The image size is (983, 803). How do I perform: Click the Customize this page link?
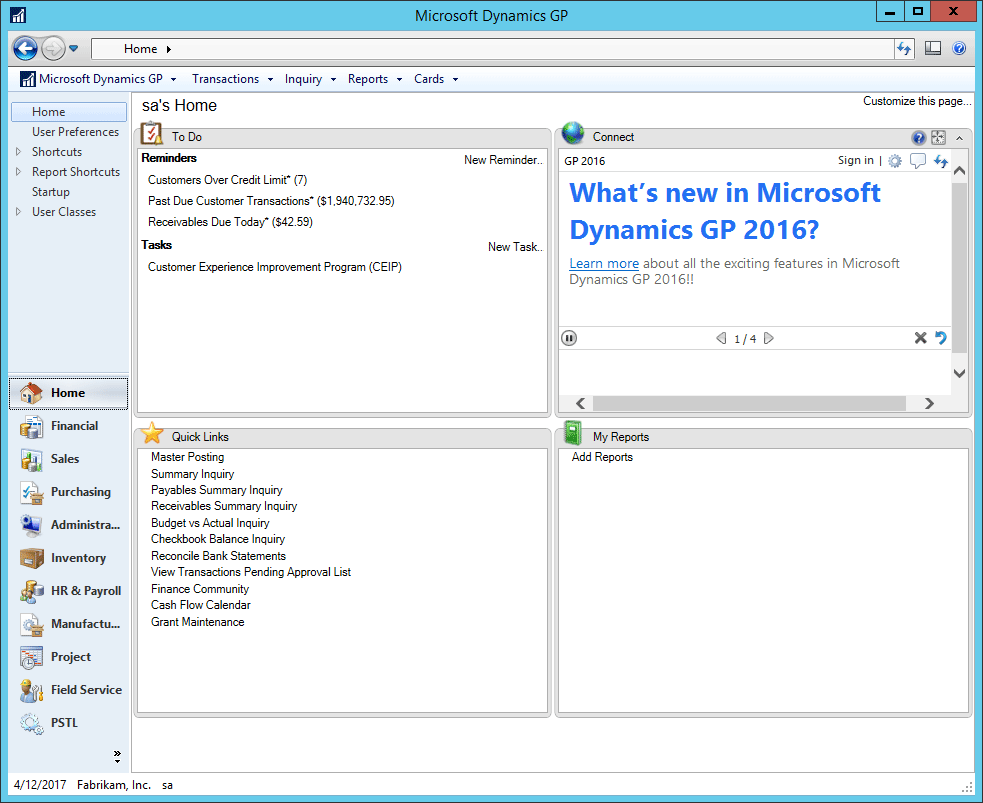917,101
